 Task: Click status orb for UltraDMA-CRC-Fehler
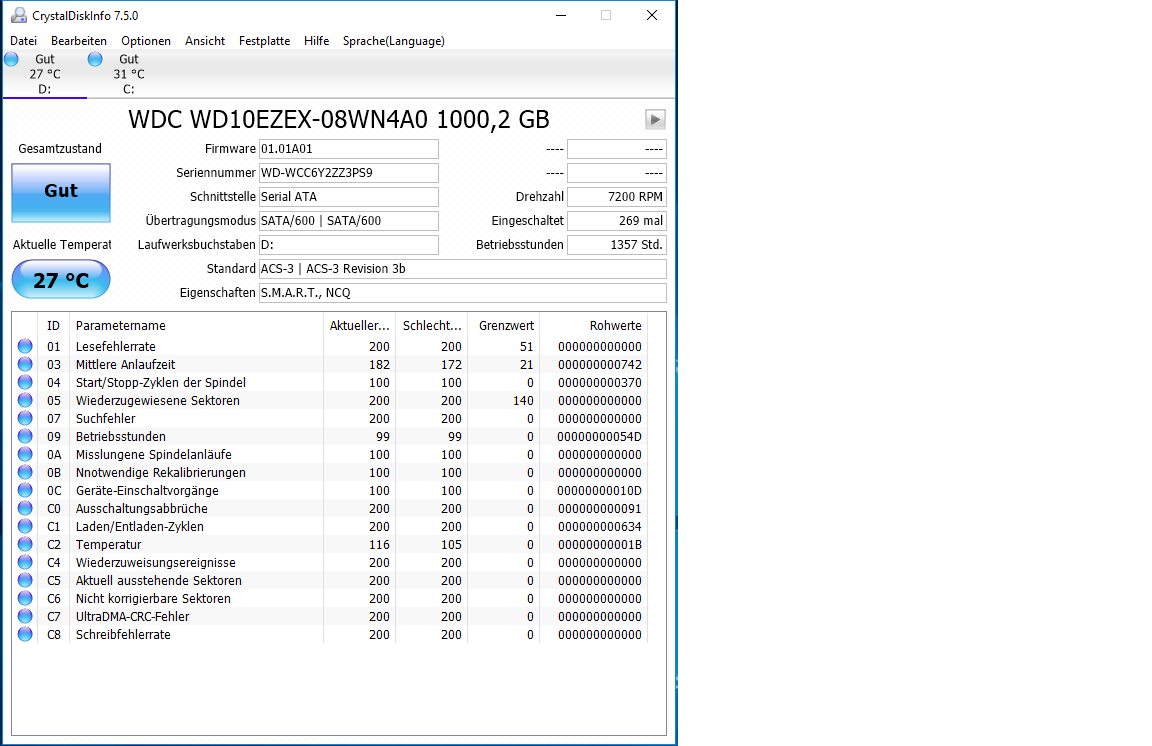click(25, 617)
